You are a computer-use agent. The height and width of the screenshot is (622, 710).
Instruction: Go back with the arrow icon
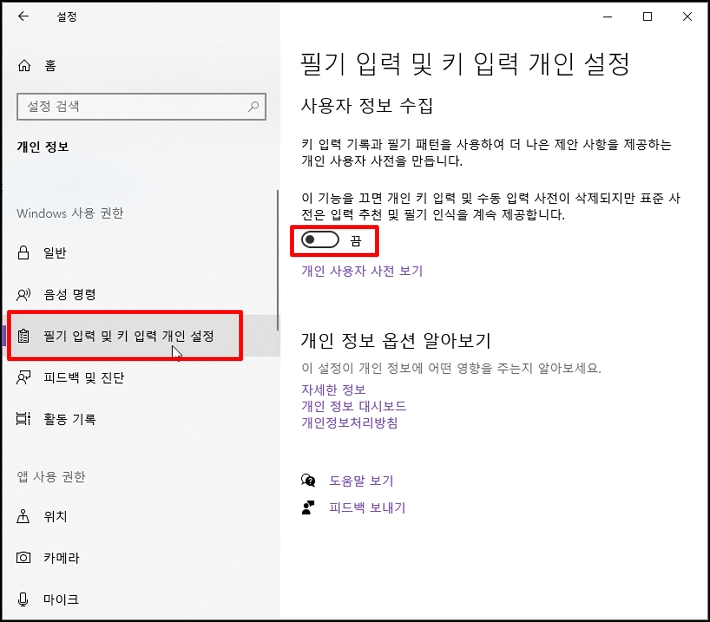[x=23, y=17]
